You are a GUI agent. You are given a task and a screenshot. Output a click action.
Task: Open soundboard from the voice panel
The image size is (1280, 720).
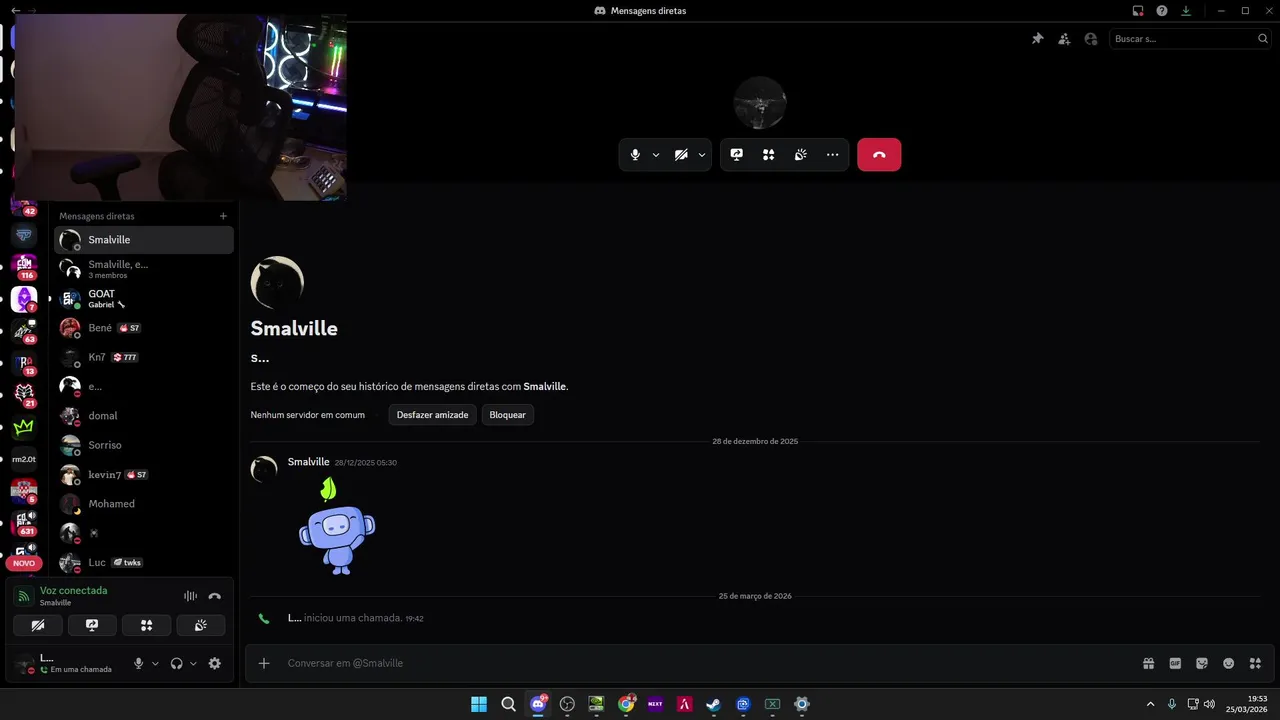[200, 626]
